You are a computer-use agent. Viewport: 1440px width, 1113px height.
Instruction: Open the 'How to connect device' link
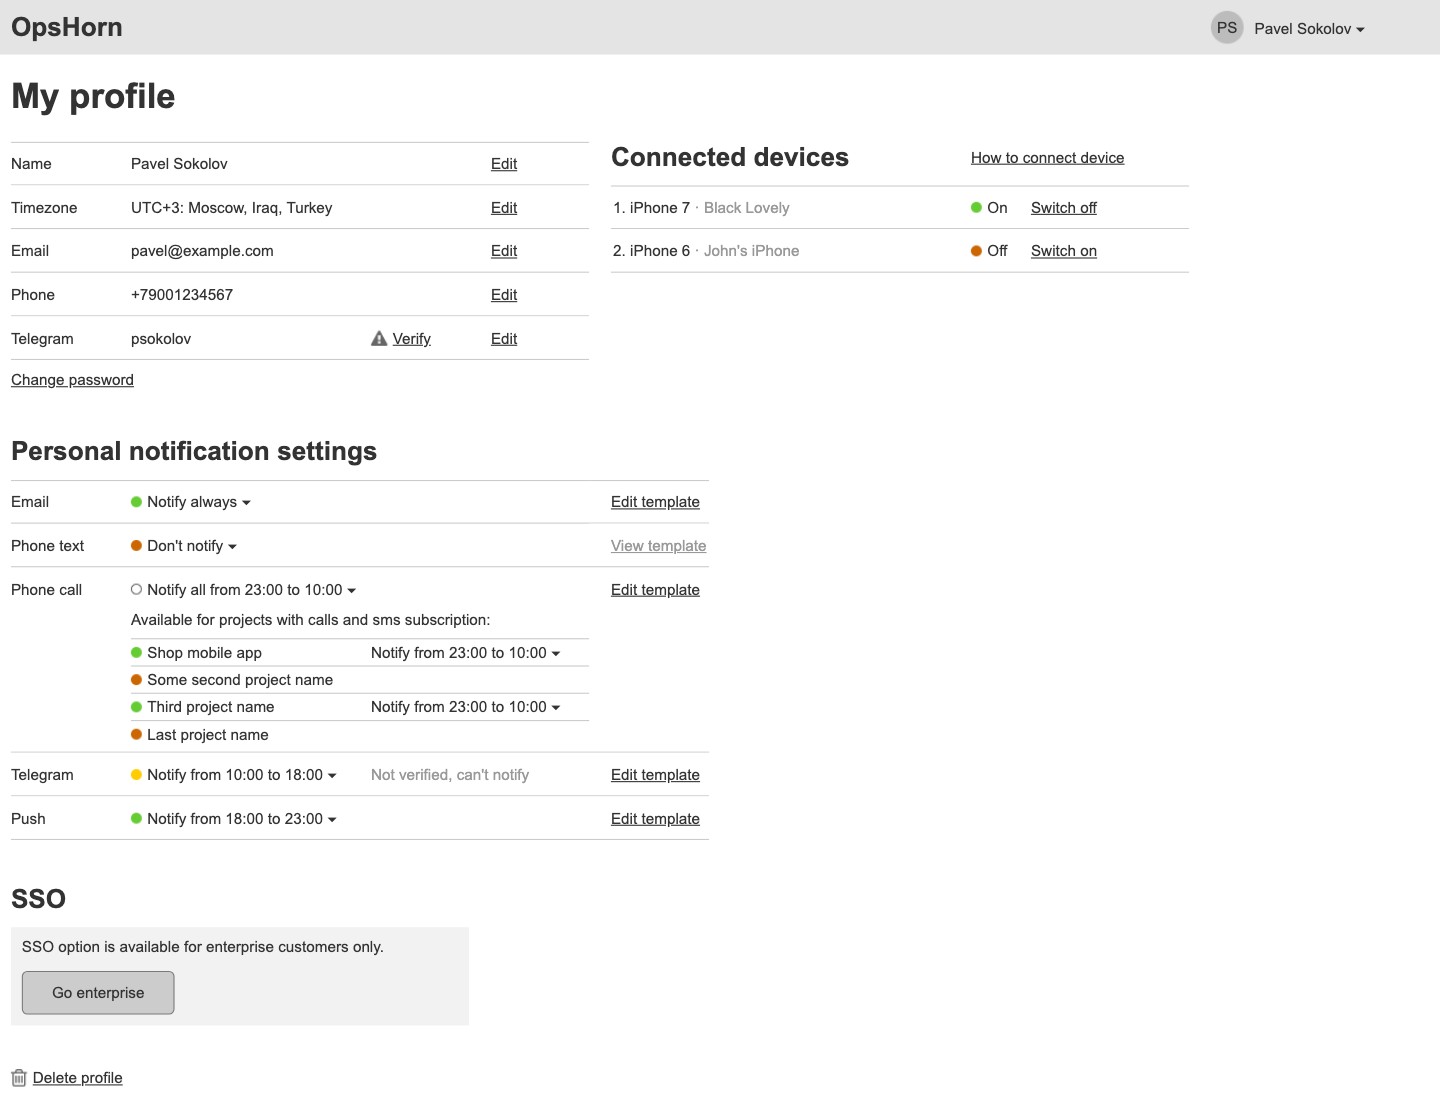(x=1047, y=158)
